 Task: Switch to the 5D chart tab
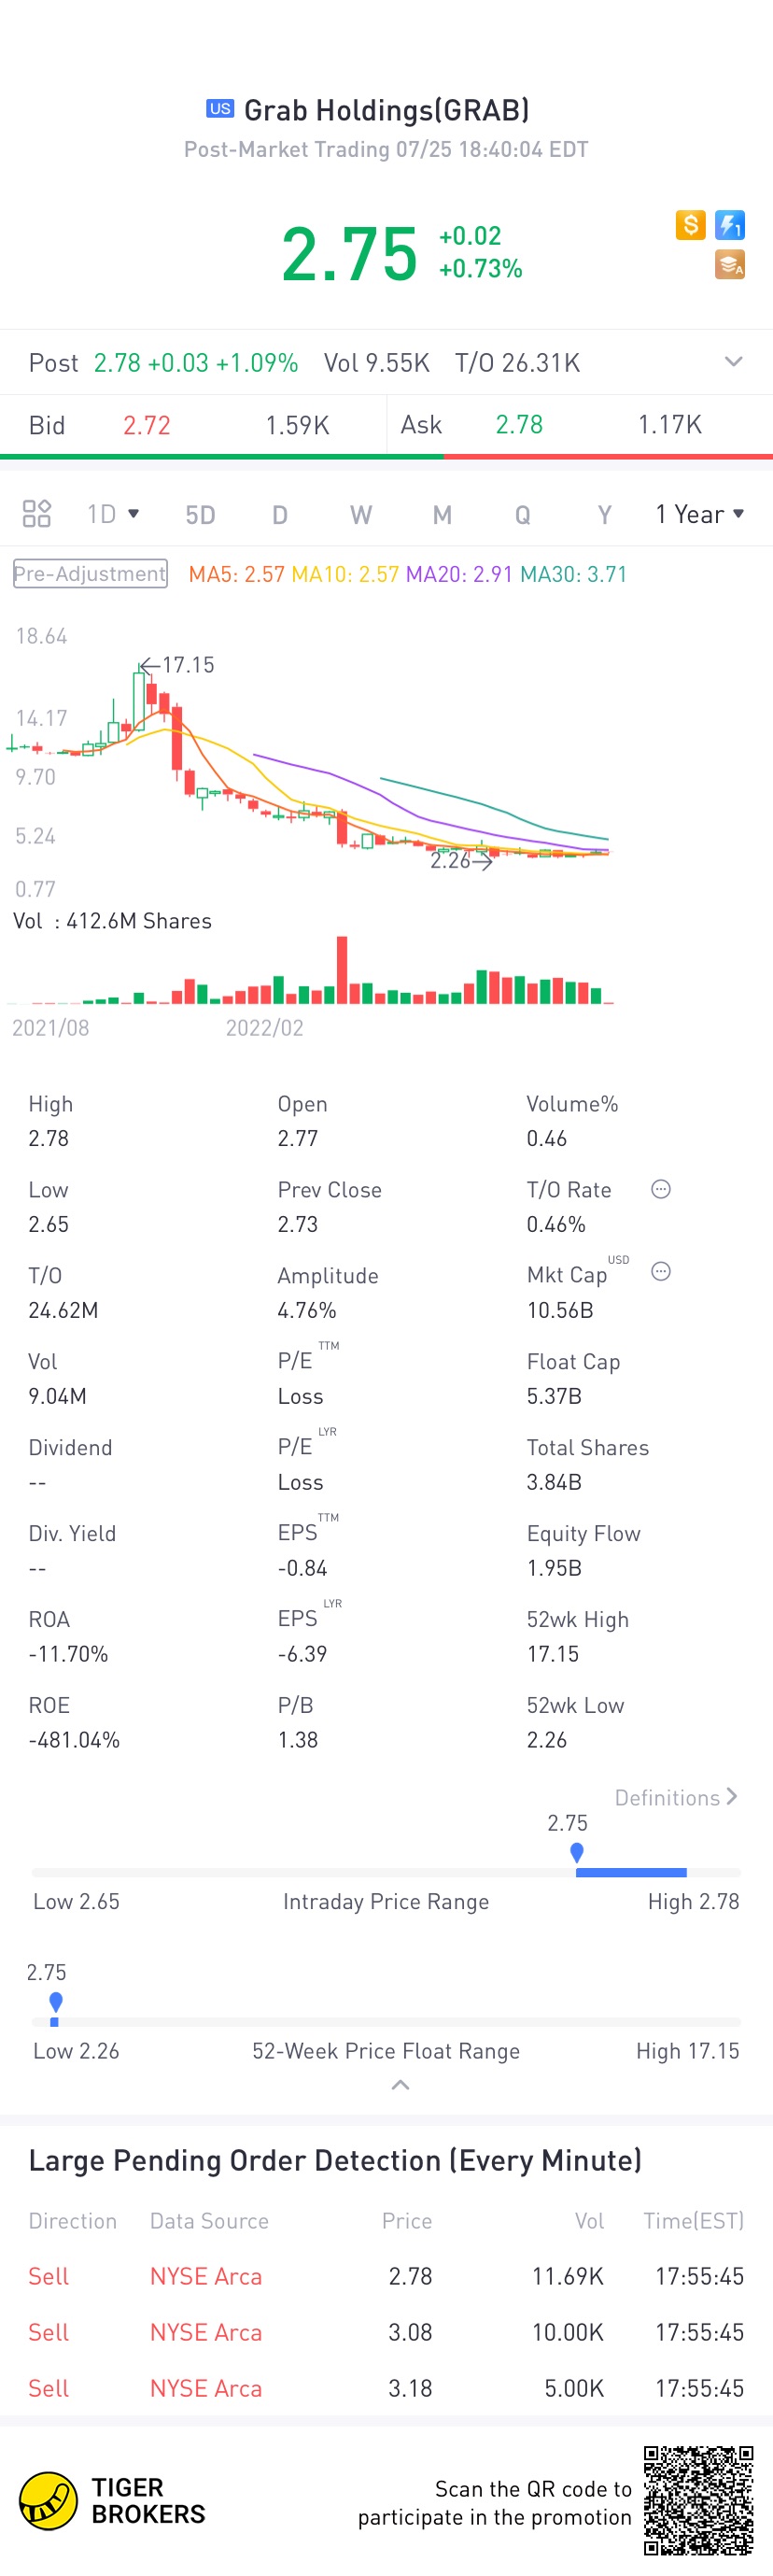tap(200, 515)
